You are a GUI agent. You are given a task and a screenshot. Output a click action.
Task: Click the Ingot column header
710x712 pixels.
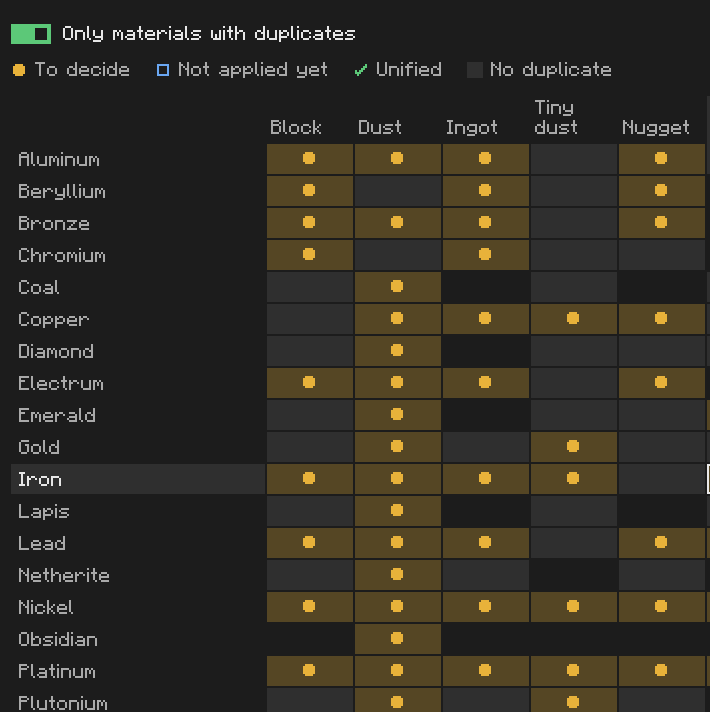472,127
